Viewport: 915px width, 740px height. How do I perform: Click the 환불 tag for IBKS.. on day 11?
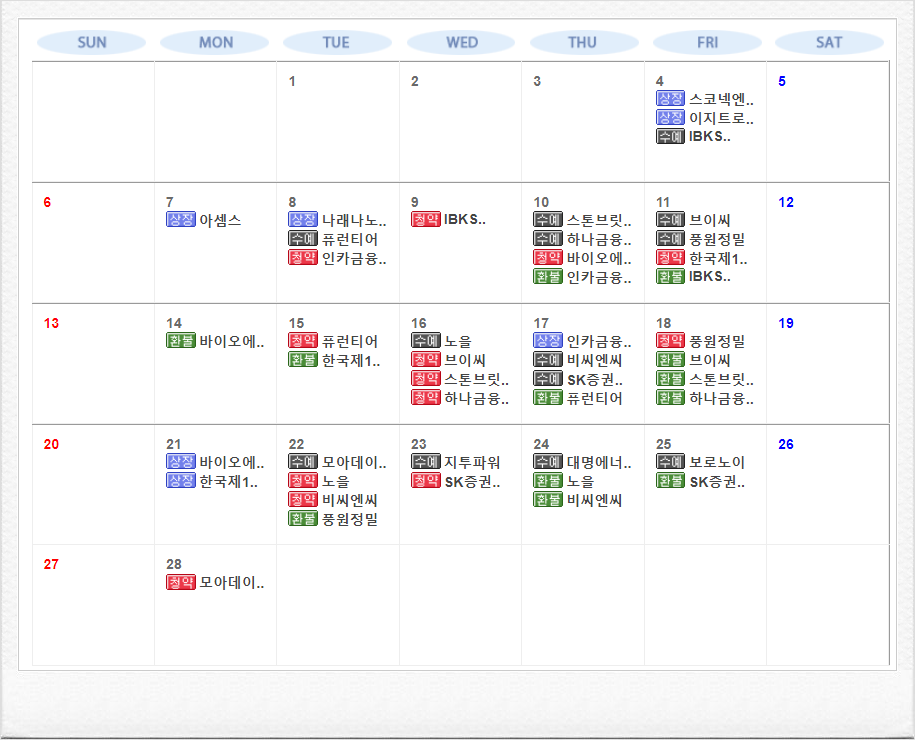pos(670,277)
